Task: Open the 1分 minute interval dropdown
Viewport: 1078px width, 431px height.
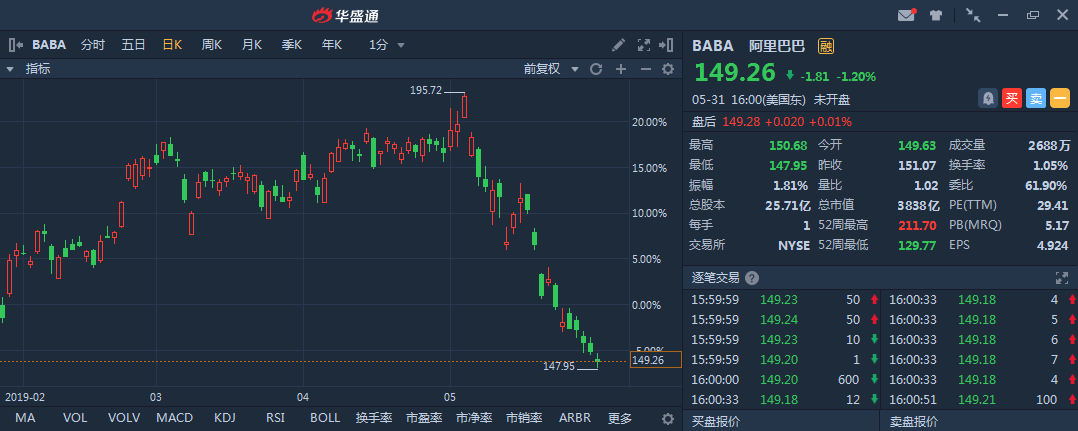Action: (x=387, y=45)
